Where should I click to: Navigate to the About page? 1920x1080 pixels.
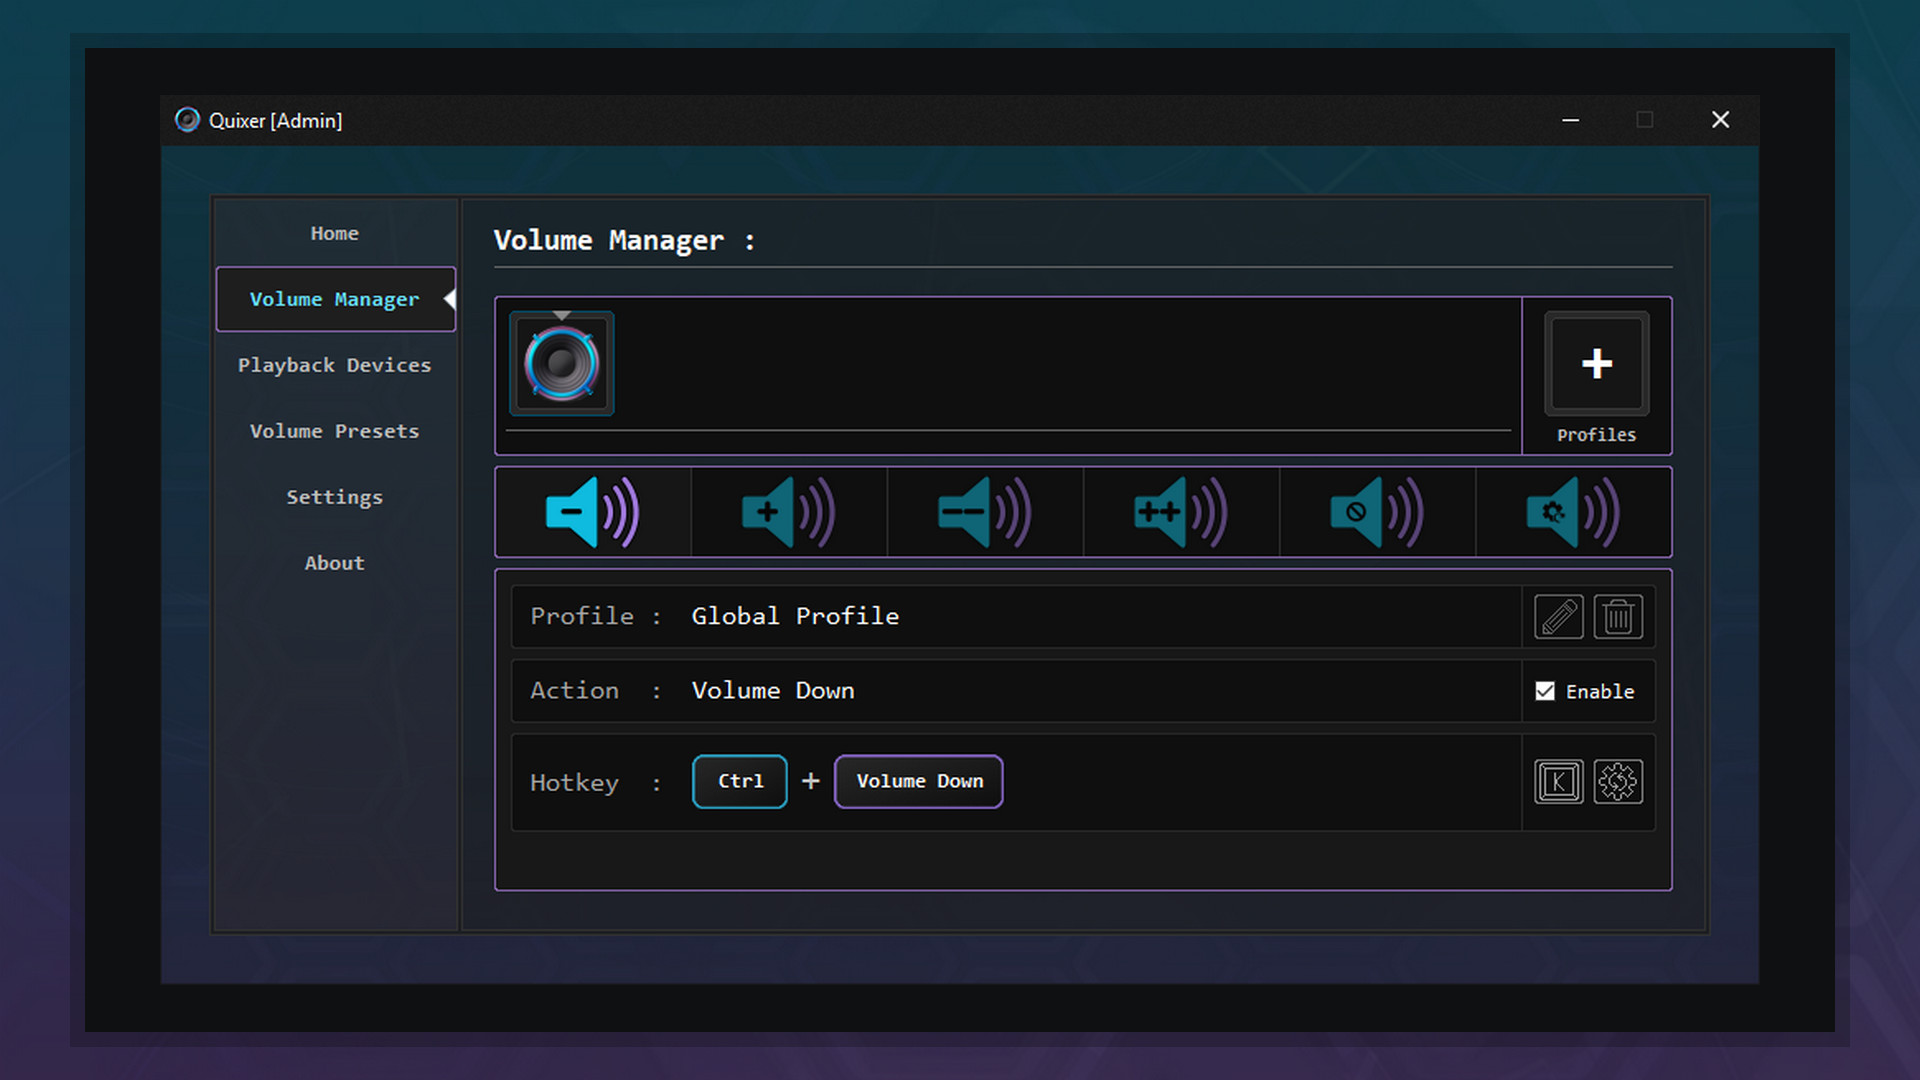click(x=334, y=563)
